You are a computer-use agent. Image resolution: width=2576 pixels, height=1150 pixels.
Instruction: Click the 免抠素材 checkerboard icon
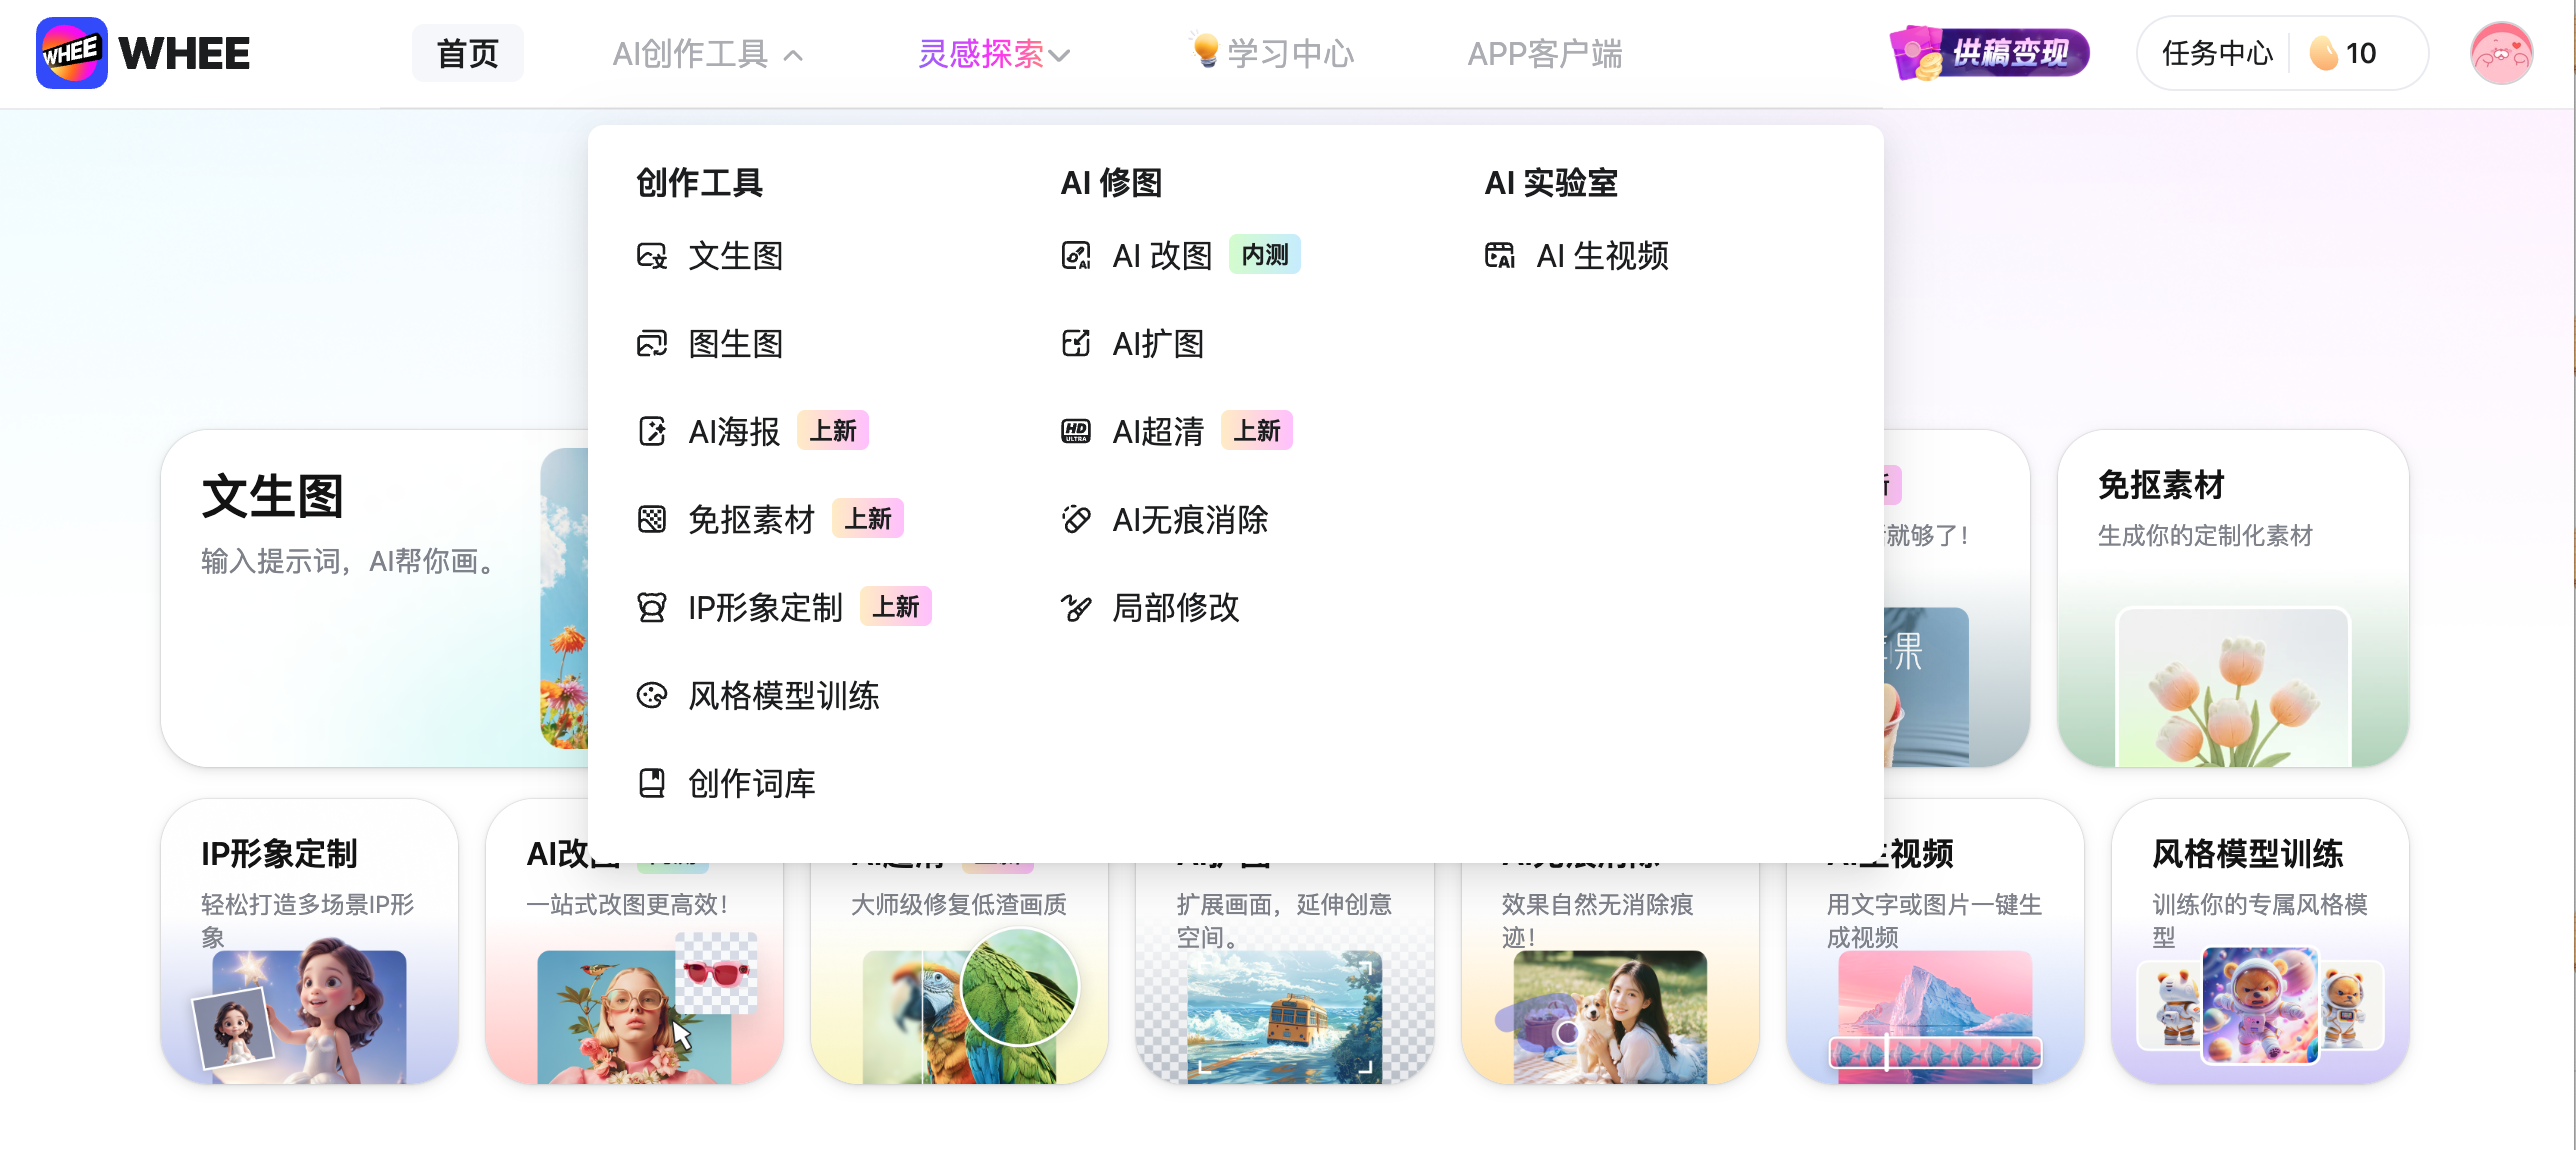[652, 520]
